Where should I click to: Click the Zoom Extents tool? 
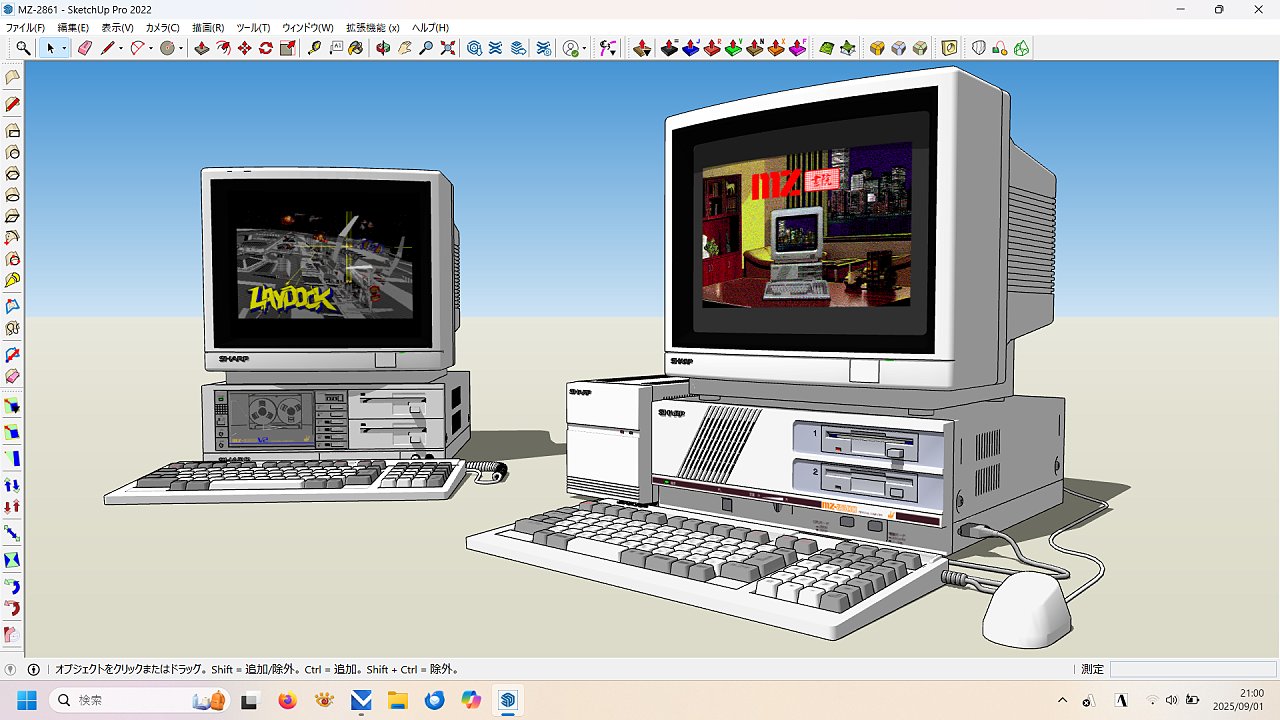(x=448, y=48)
